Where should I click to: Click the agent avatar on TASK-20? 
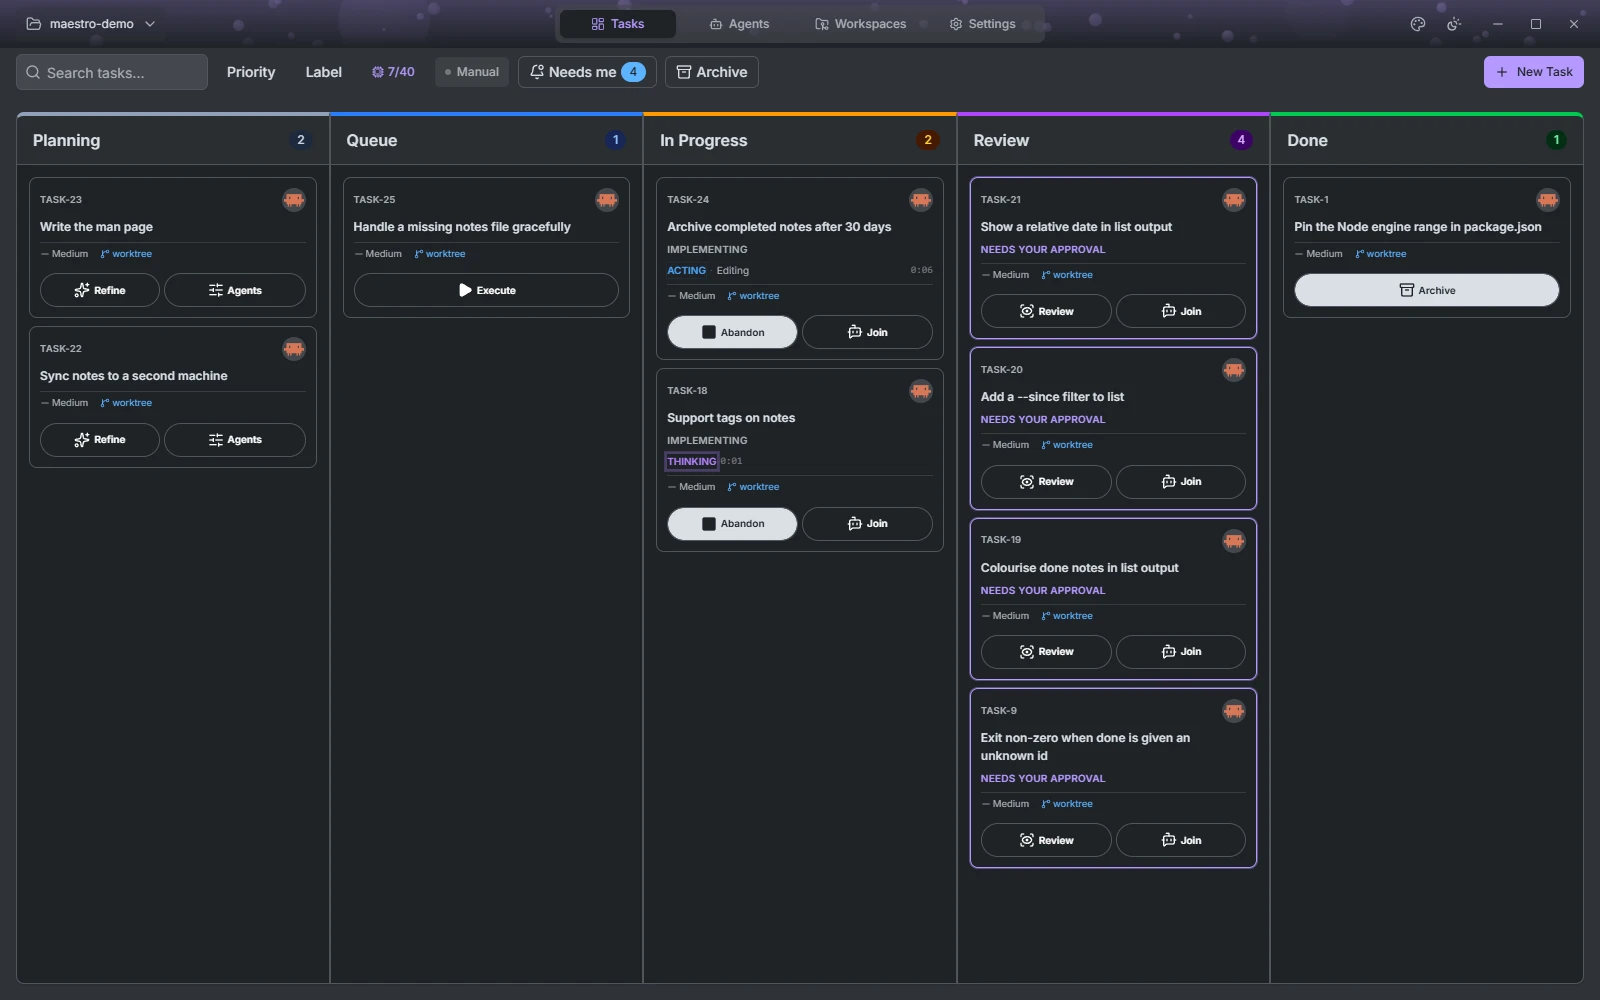[1234, 370]
